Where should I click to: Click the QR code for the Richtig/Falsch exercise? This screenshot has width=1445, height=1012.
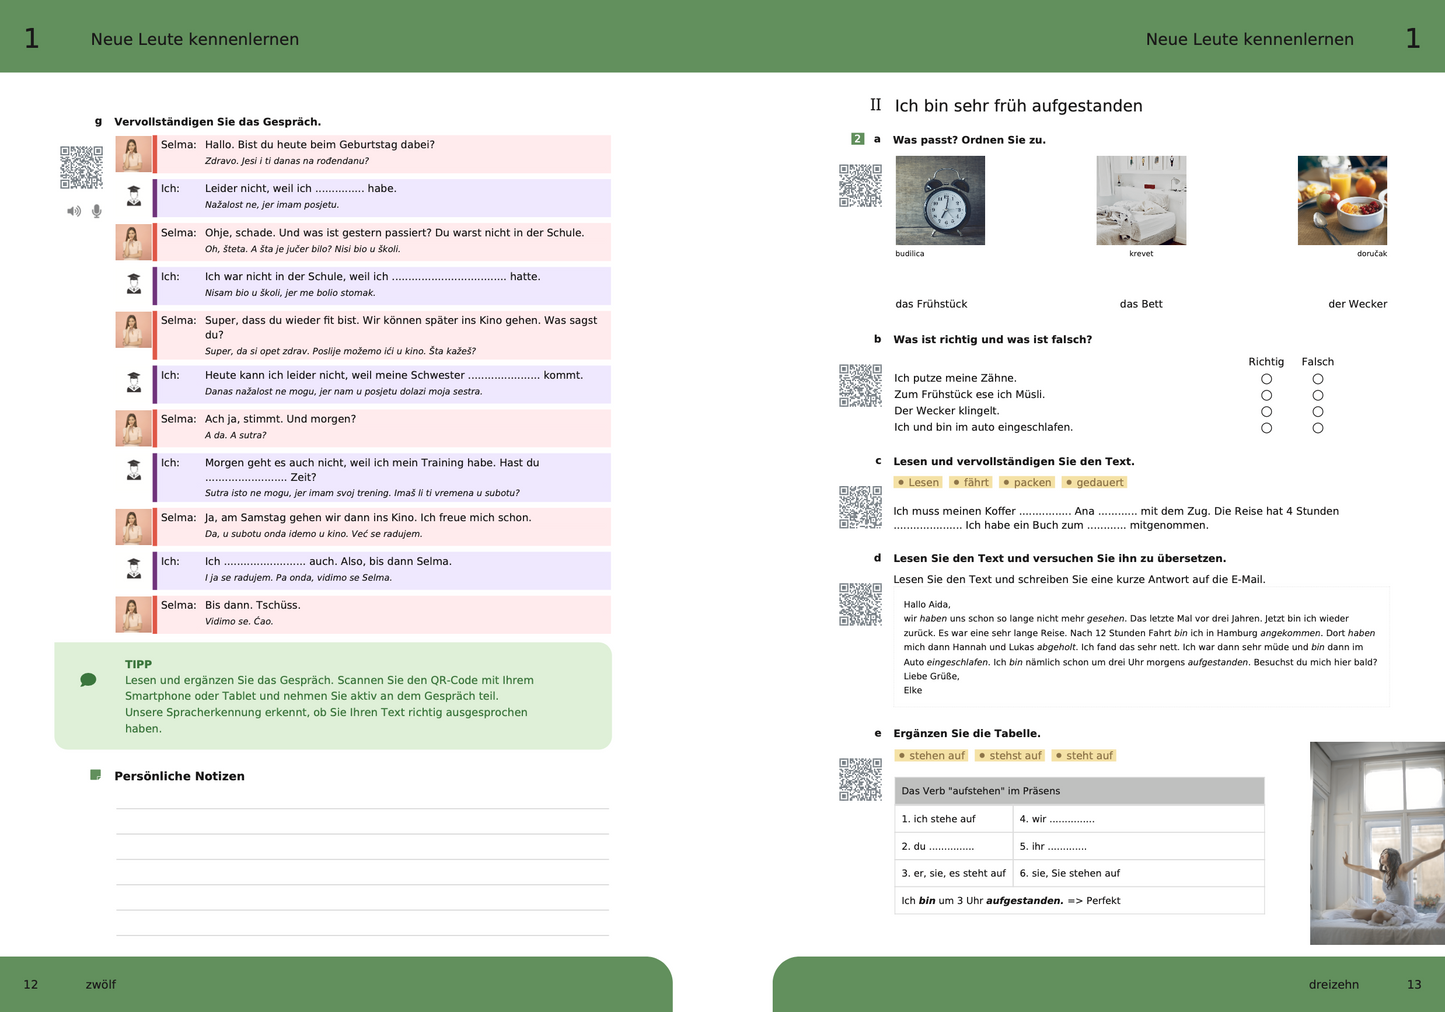860,386
